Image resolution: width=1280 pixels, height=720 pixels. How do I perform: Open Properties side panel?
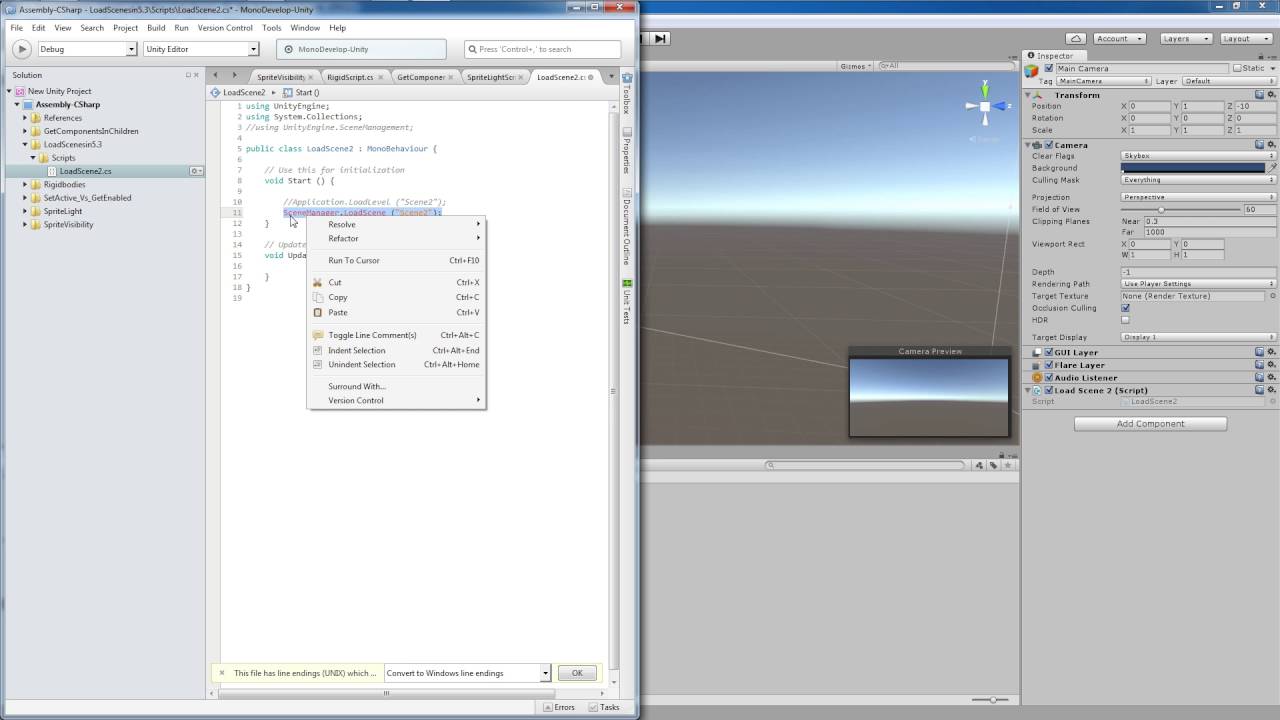627,151
